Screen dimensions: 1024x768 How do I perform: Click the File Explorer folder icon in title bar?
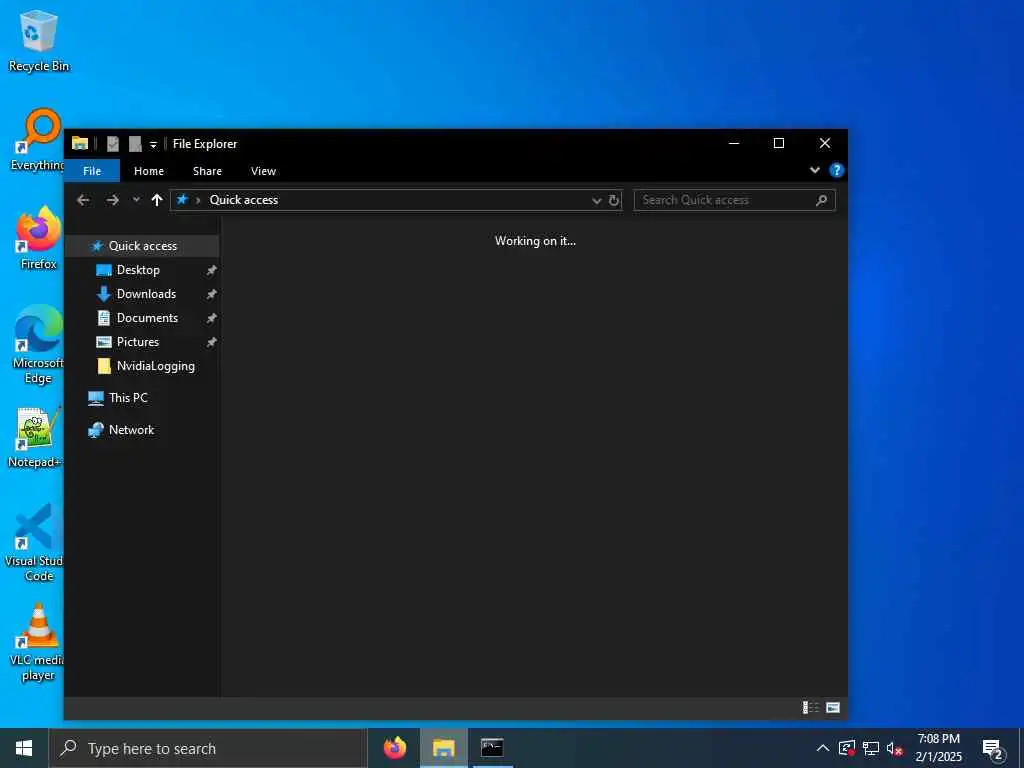(80, 143)
